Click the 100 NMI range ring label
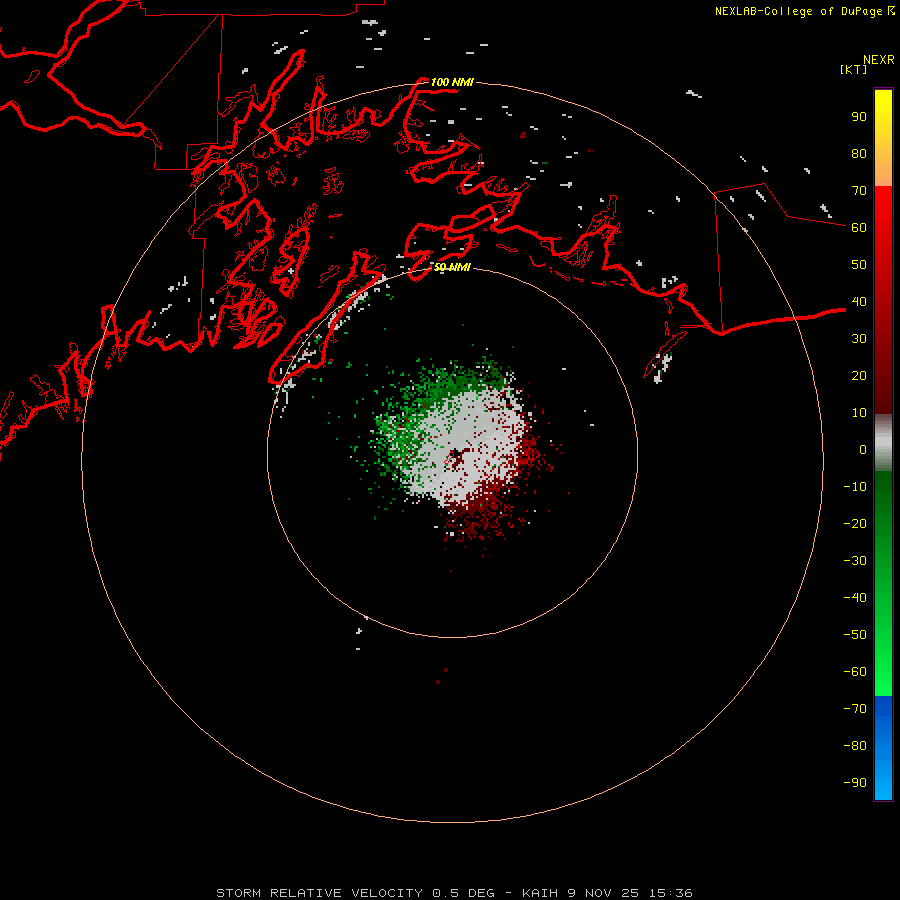 452,82
